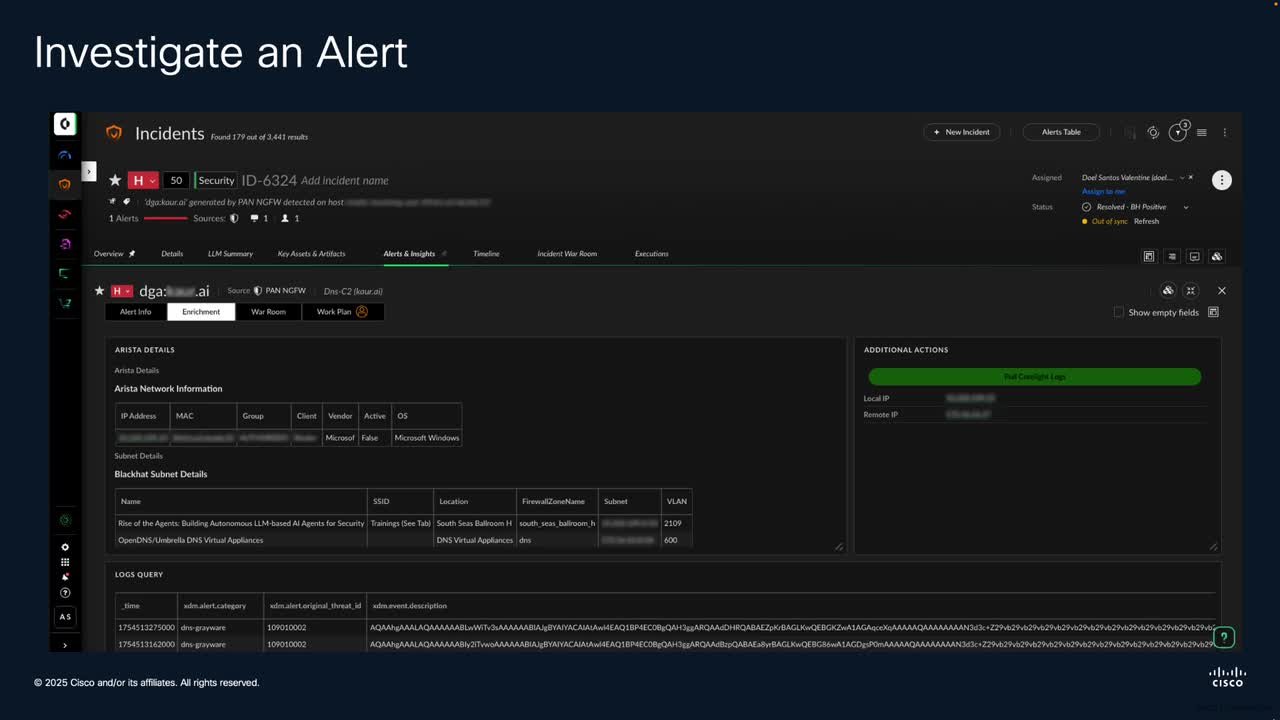
Task: Switch to the Timeline tab
Action: pos(486,254)
